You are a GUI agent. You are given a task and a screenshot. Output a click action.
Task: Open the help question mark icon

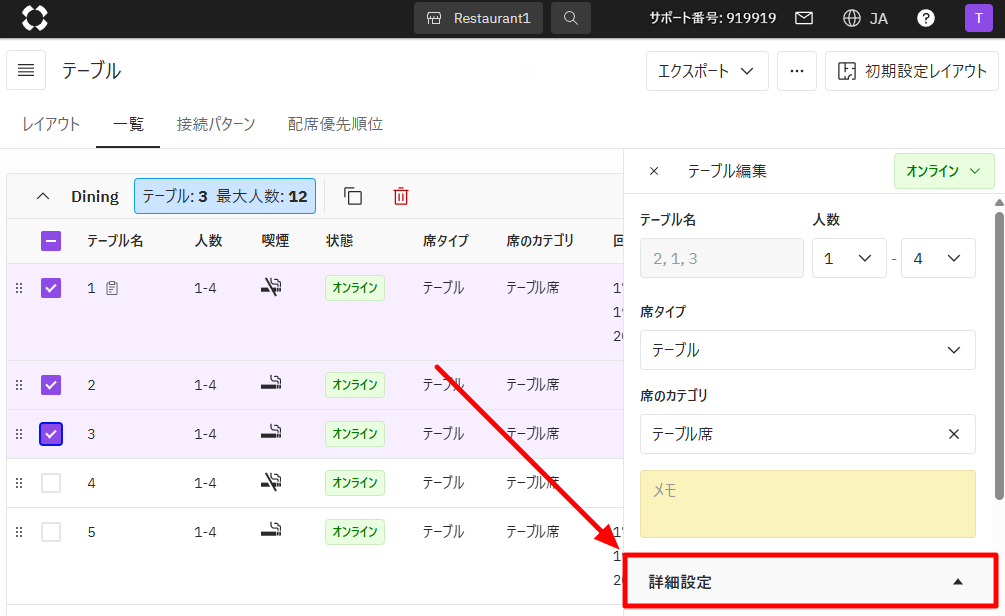click(x=926, y=18)
